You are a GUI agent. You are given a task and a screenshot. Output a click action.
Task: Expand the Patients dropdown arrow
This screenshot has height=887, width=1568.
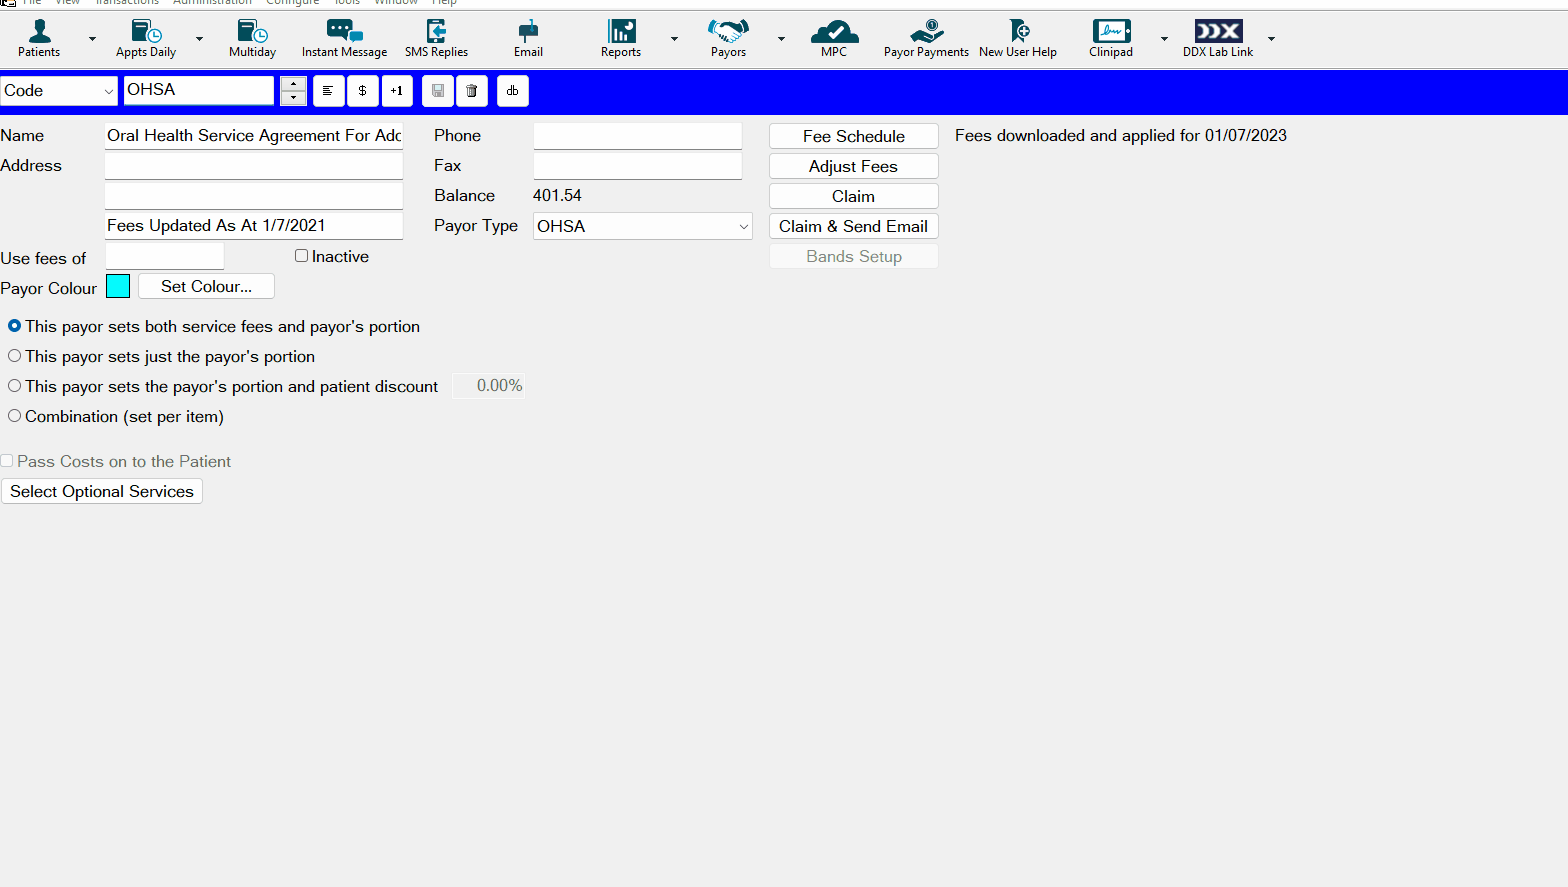pyautogui.click(x=93, y=39)
